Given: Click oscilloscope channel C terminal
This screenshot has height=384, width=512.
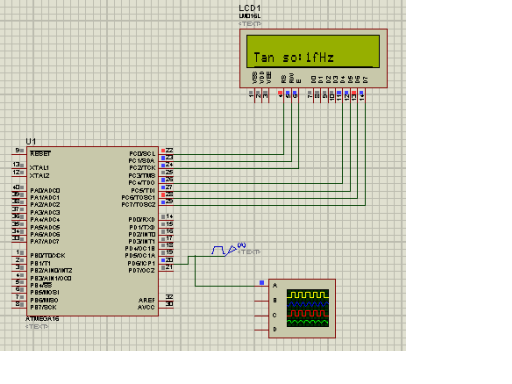Looking at the screenshot, I should (262, 315).
